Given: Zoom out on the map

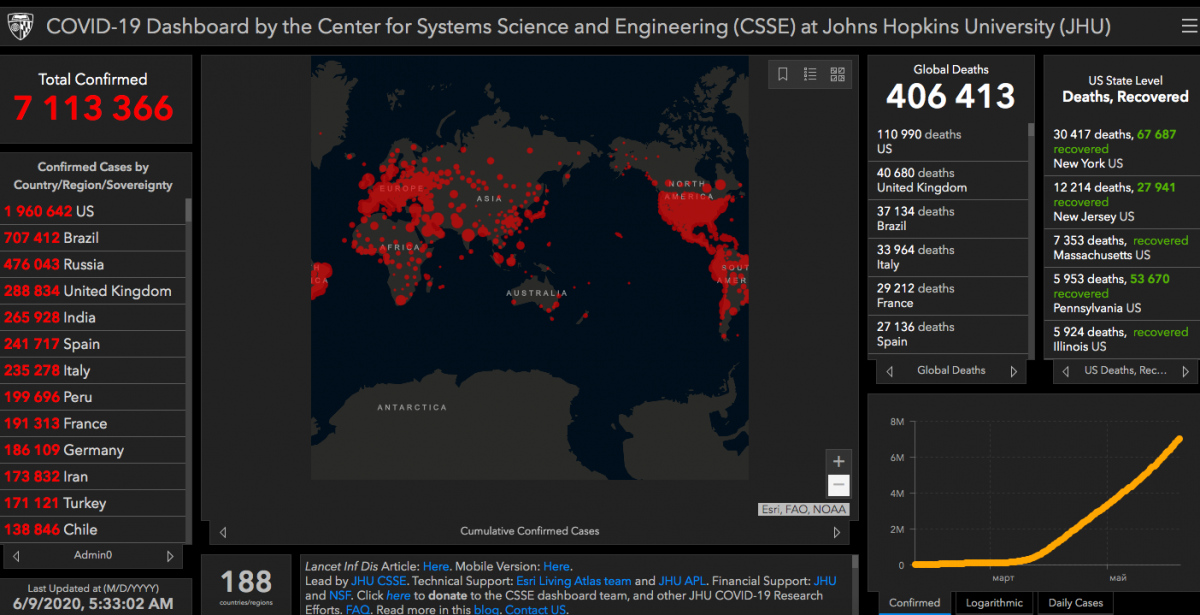Looking at the screenshot, I should pyautogui.click(x=839, y=486).
